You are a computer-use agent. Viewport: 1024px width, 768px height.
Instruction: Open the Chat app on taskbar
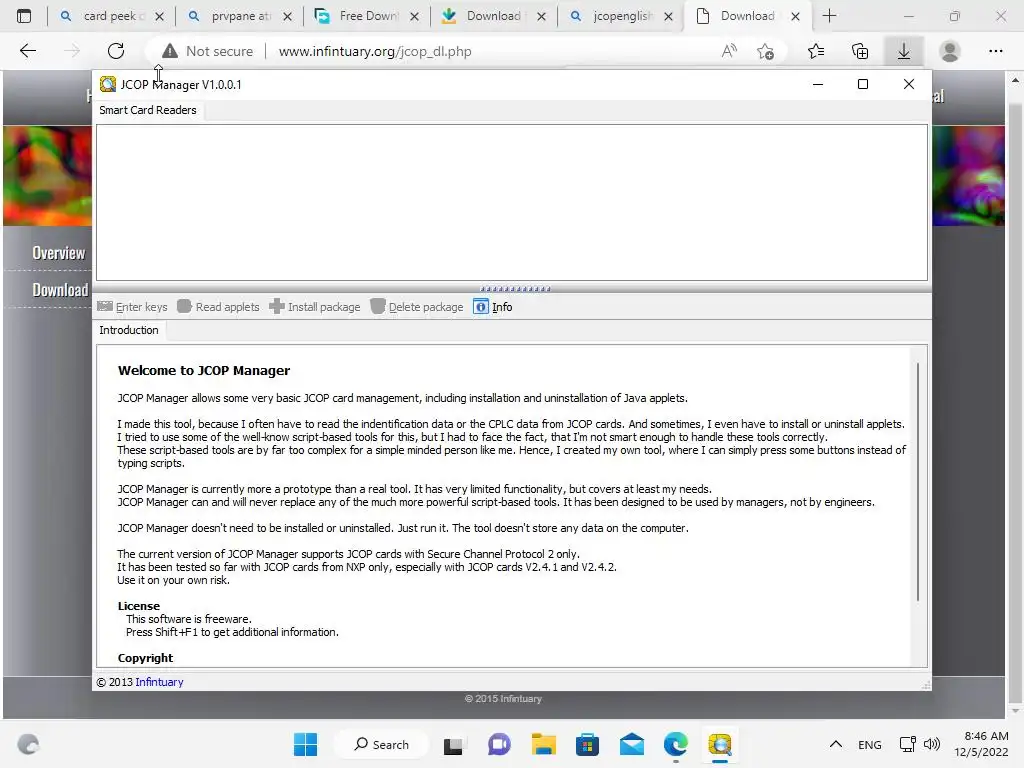pos(499,744)
